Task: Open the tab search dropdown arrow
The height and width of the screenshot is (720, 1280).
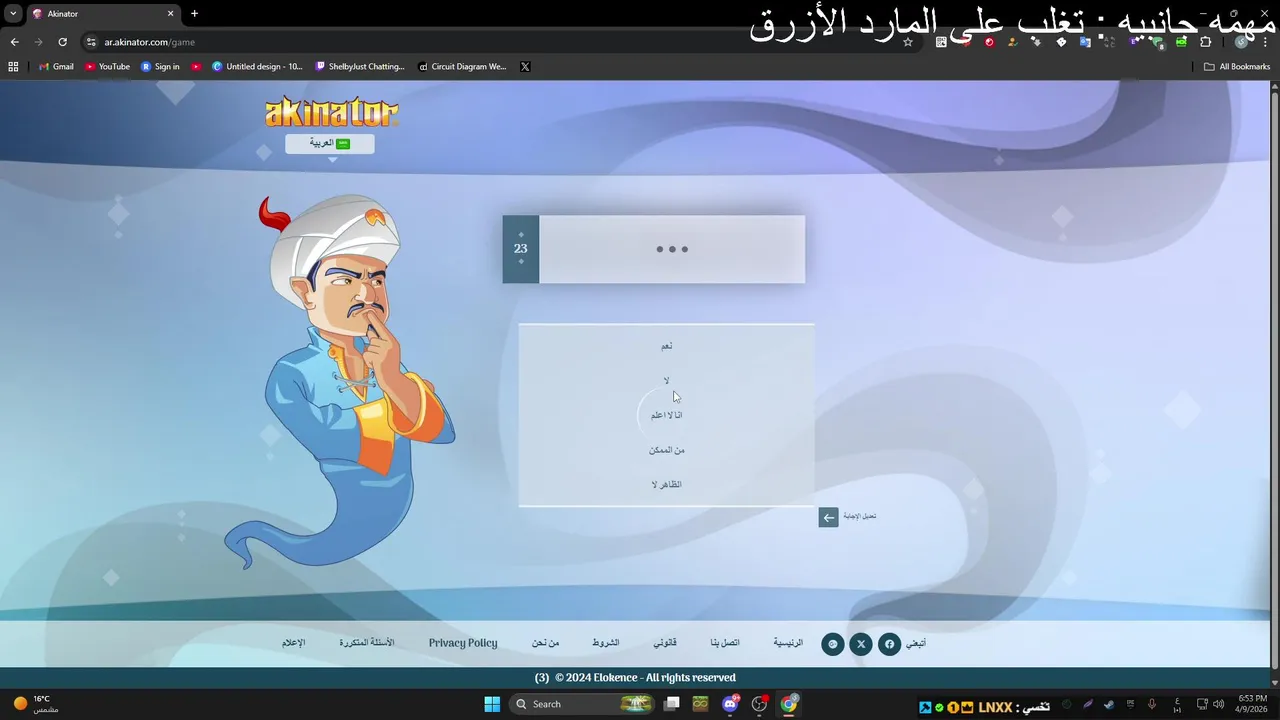Action: point(13,14)
